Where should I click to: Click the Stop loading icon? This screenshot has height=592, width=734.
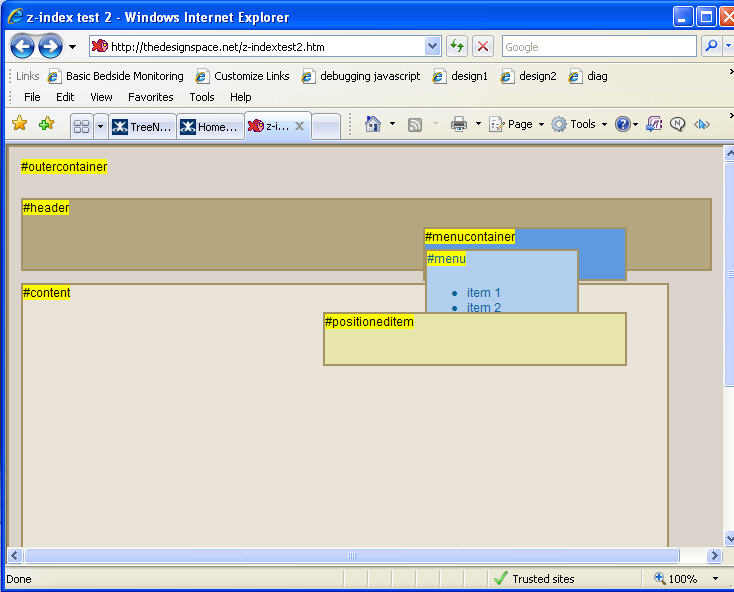click(483, 46)
